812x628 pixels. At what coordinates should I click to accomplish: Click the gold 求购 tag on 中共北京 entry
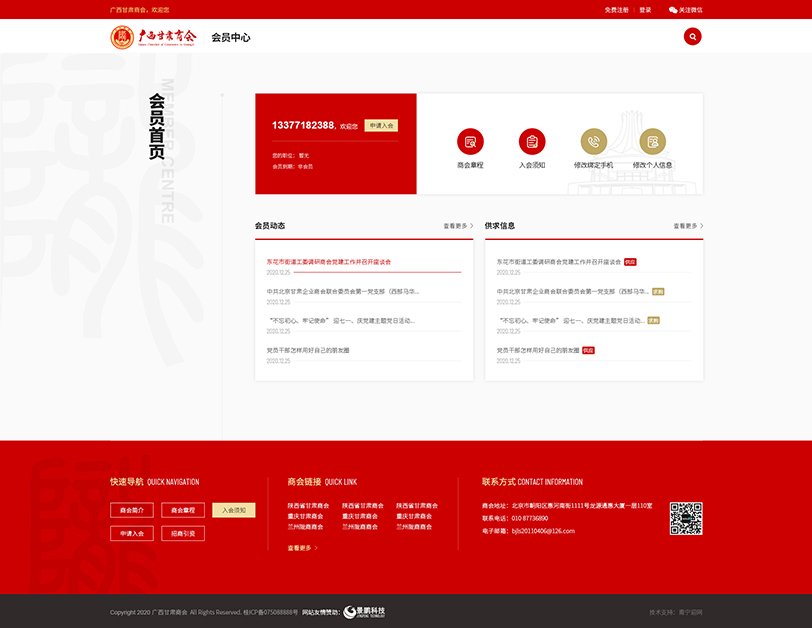(658, 291)
